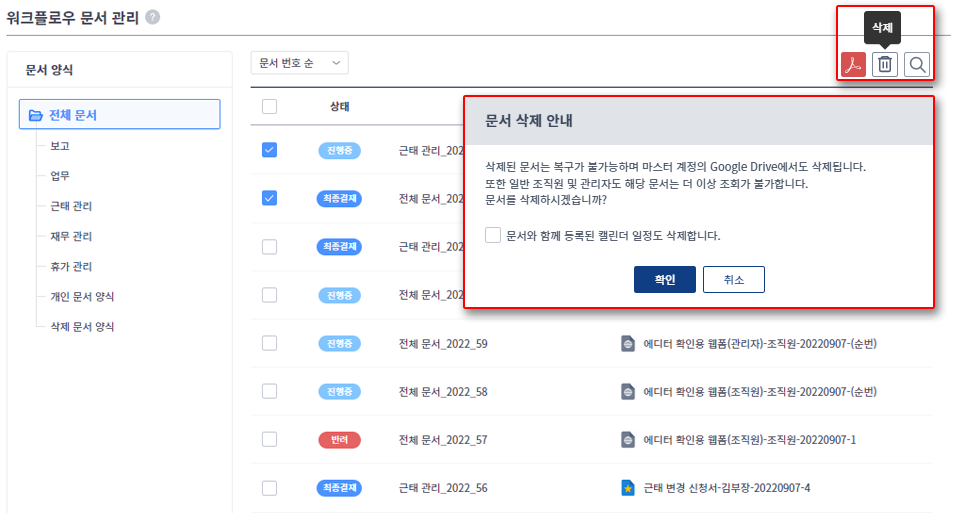This screenshot has height=513, width=960.
Task: Click starred document icon for 근태 관리_2022_56
Action: tap(628, 487)
